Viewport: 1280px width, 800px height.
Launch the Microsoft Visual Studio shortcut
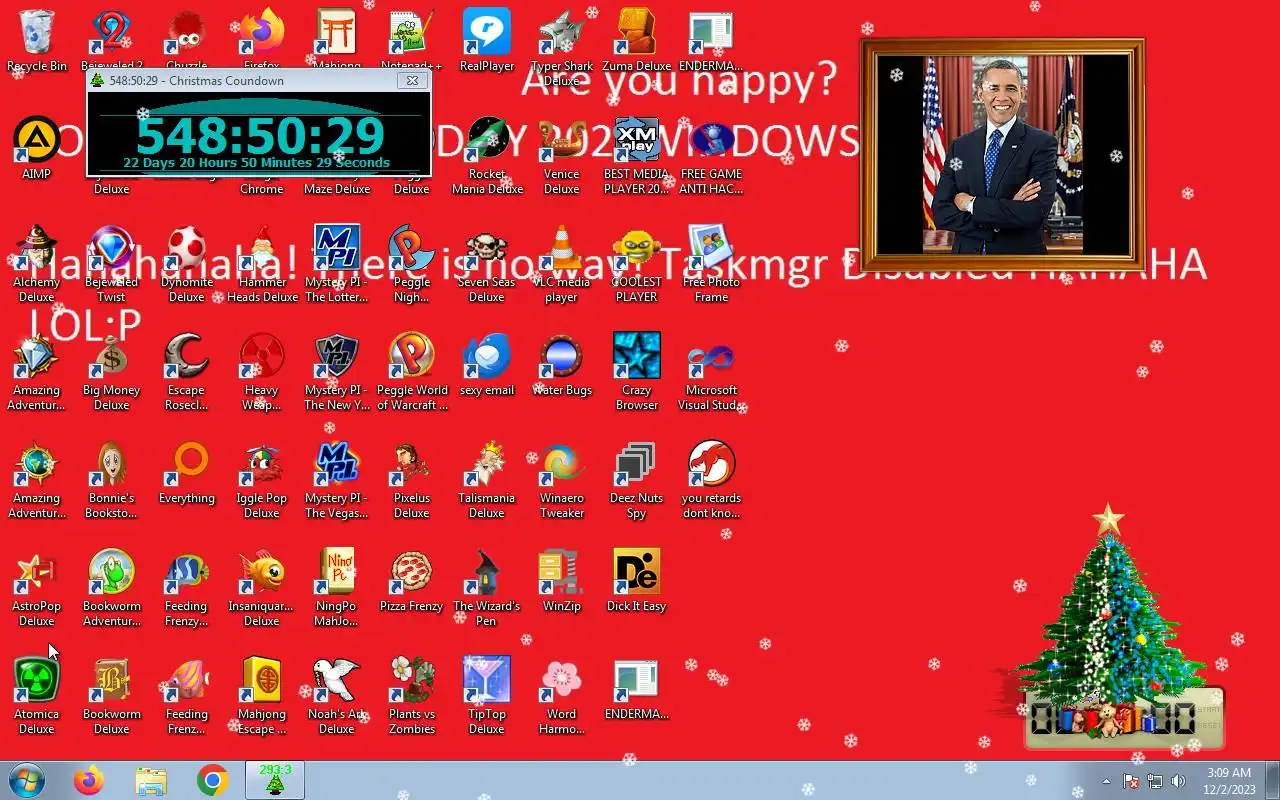pos(711,371)
